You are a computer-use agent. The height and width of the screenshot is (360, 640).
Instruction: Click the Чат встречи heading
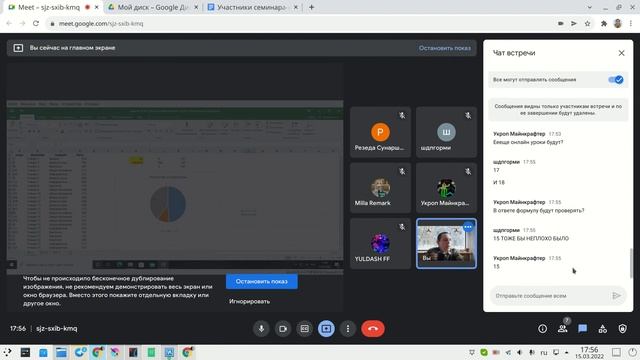point(514,53)
